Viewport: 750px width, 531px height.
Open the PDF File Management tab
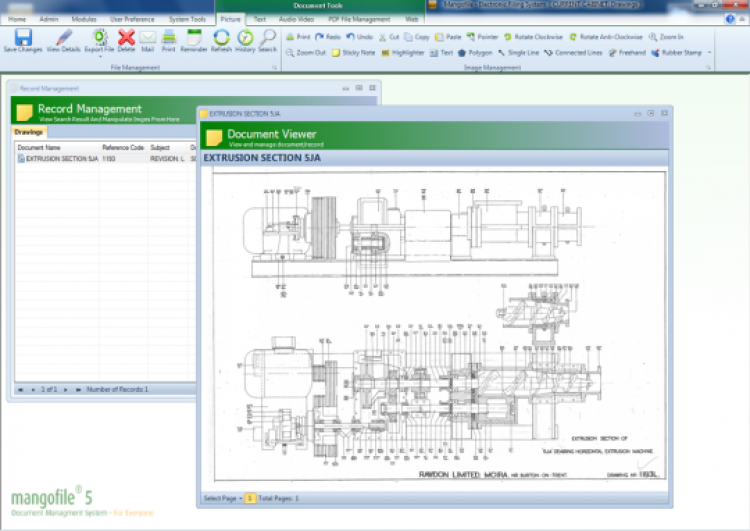357,19
